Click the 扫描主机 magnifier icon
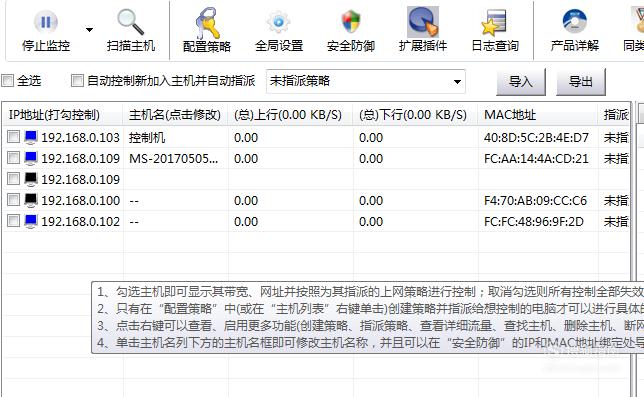This screenshot has width=644, height=397. (130, 22)
